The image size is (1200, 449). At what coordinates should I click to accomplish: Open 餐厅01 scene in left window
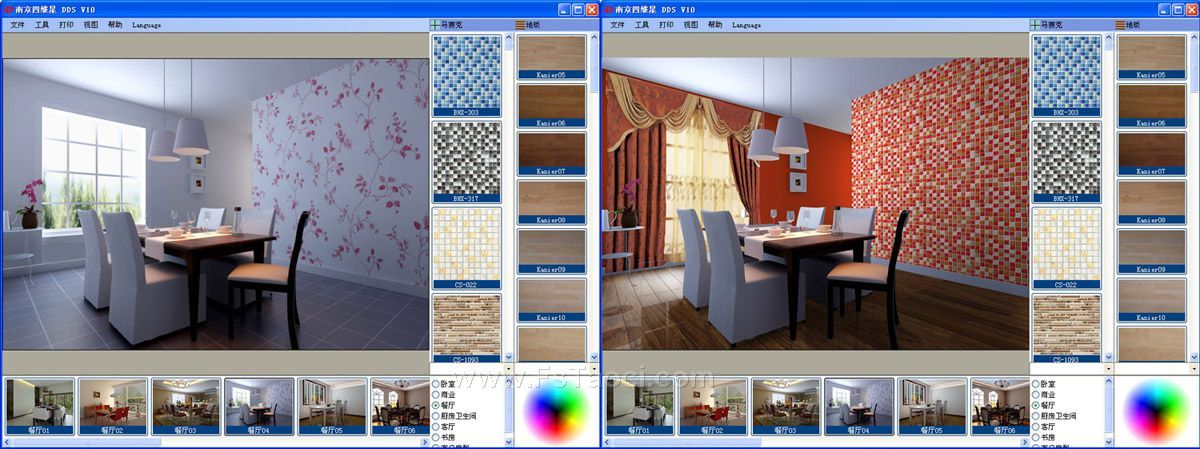pyautogui.click(x=40, y=406)
